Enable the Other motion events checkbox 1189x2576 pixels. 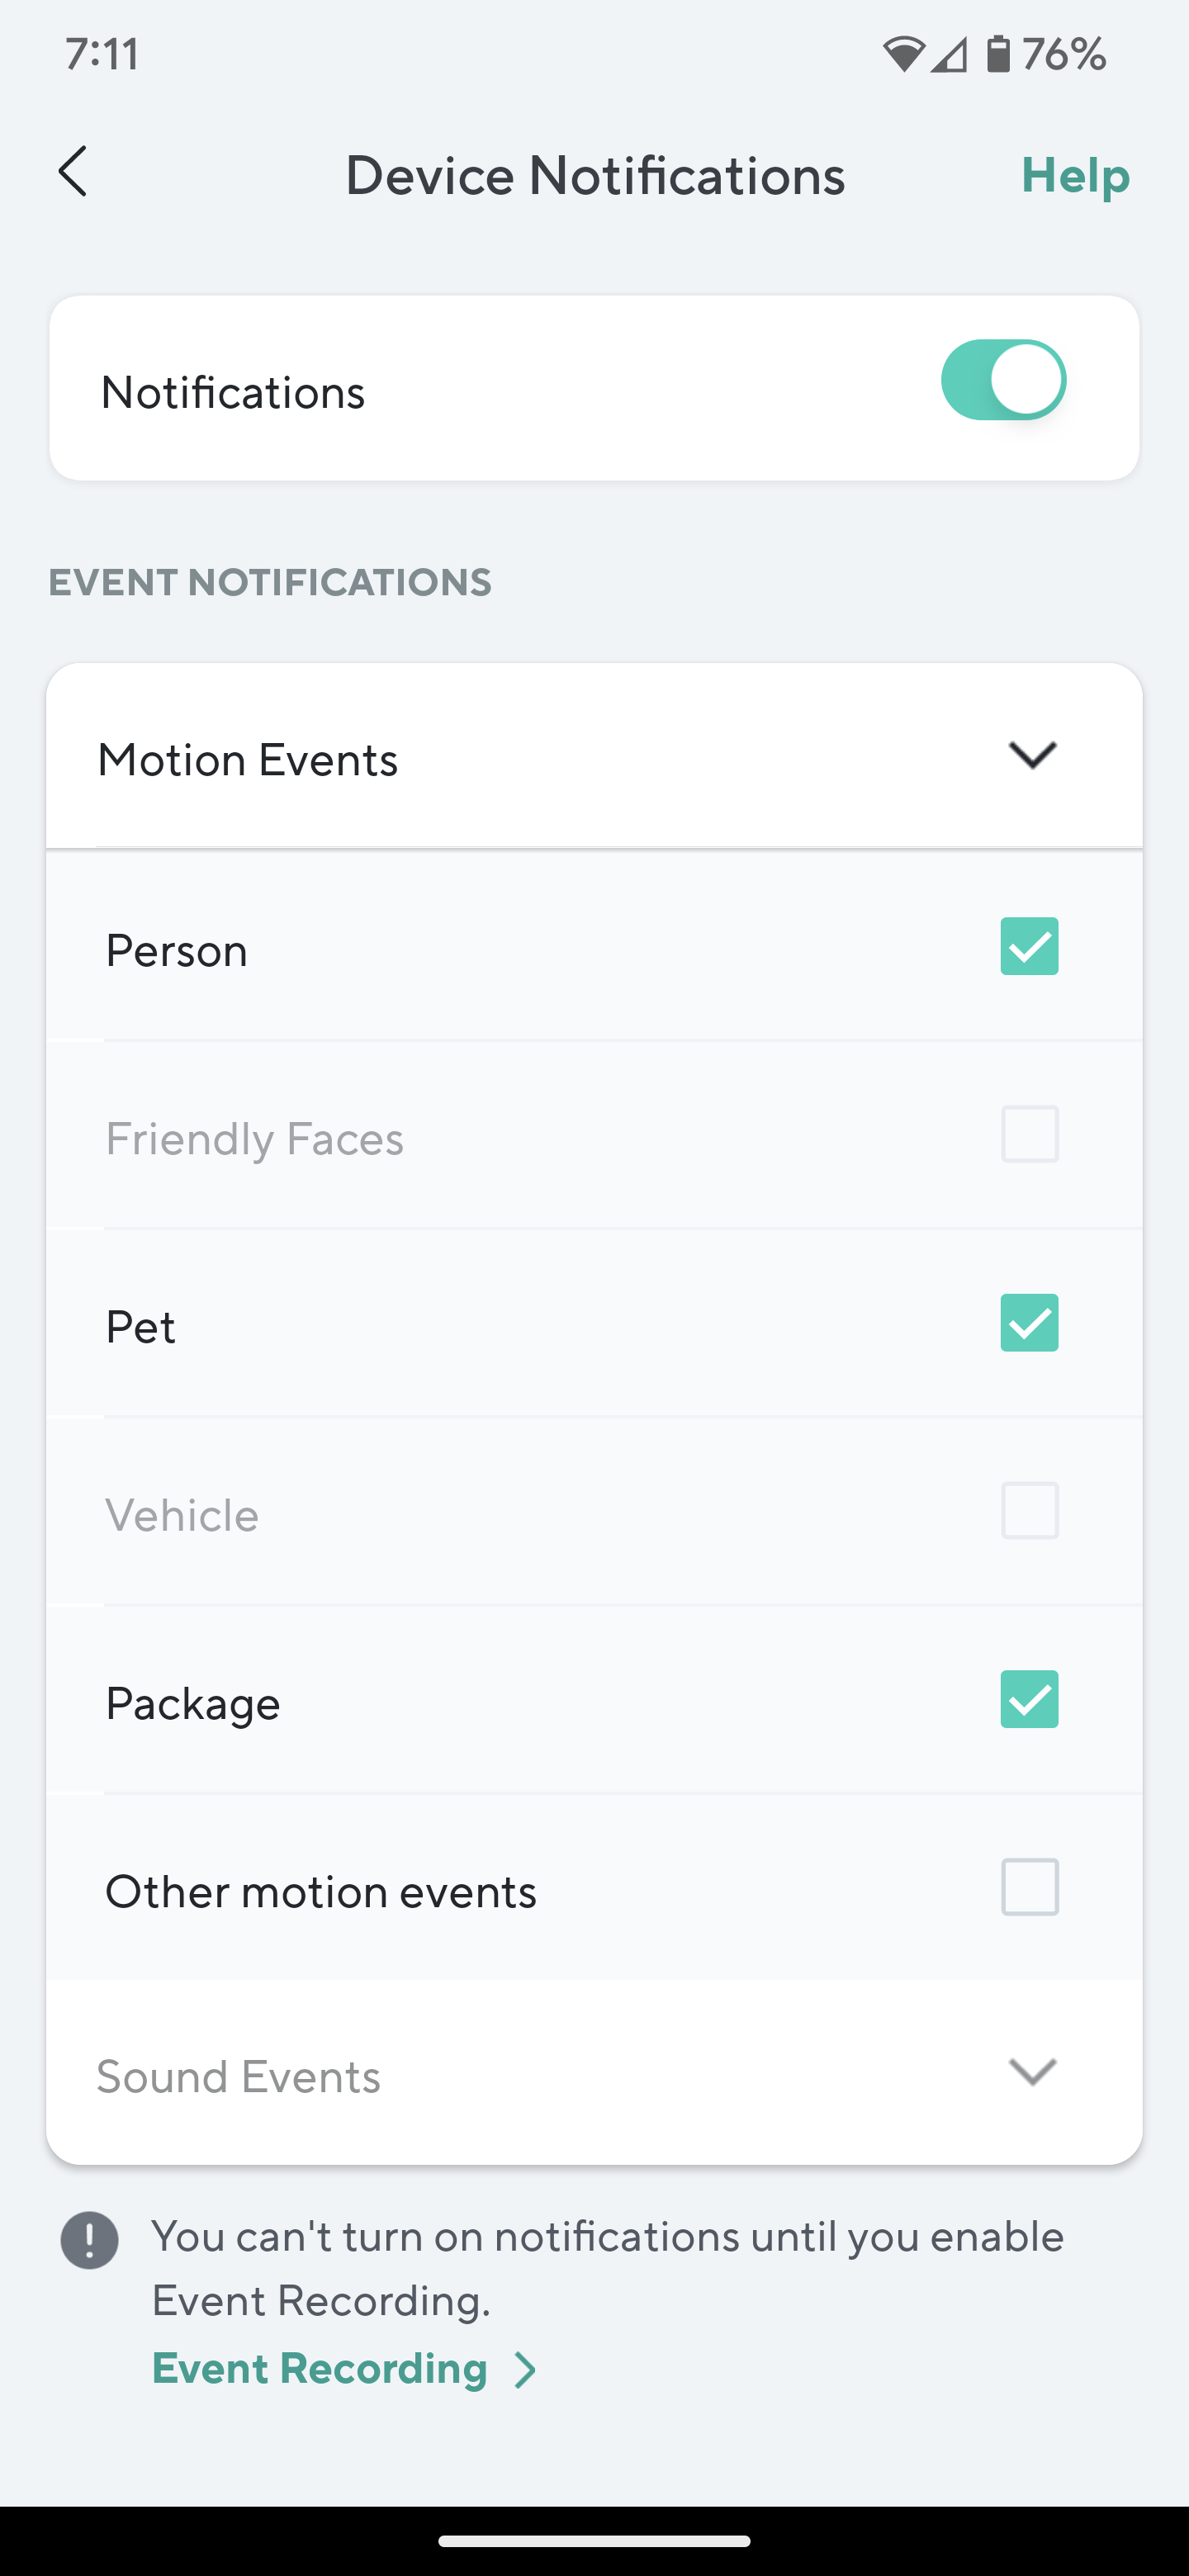[x=1029, y=1887]
